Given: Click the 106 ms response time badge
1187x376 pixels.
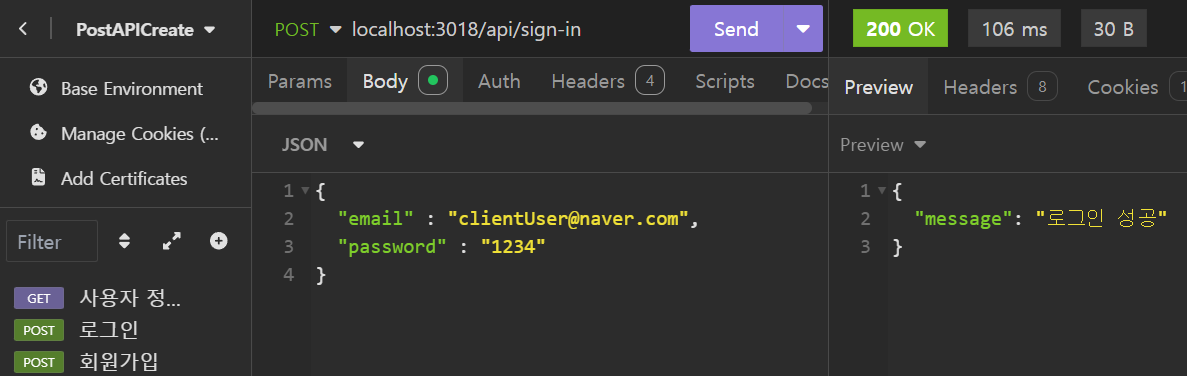Looking at the screenshot, I should 1014,29.
